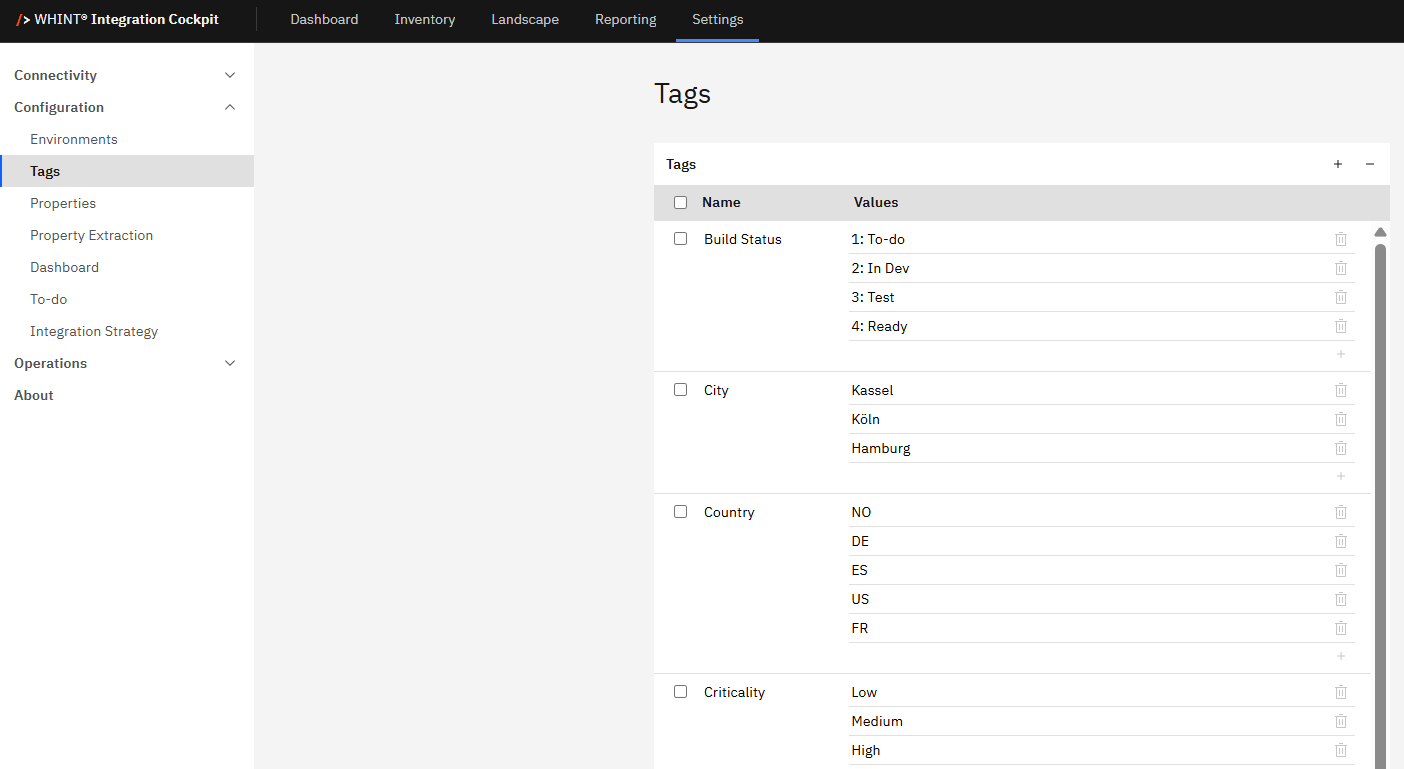Open the Inventory tab
This screenshot has height=769, width=1404.
click(x=424, y=19)
